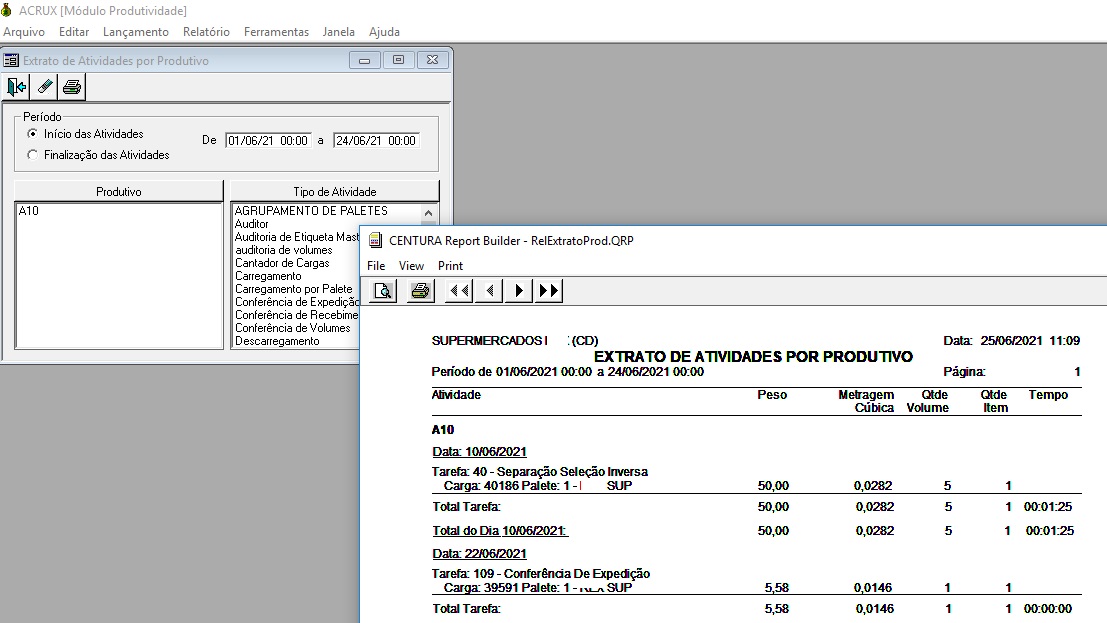Select A10 in the Produtivo list

29,210
